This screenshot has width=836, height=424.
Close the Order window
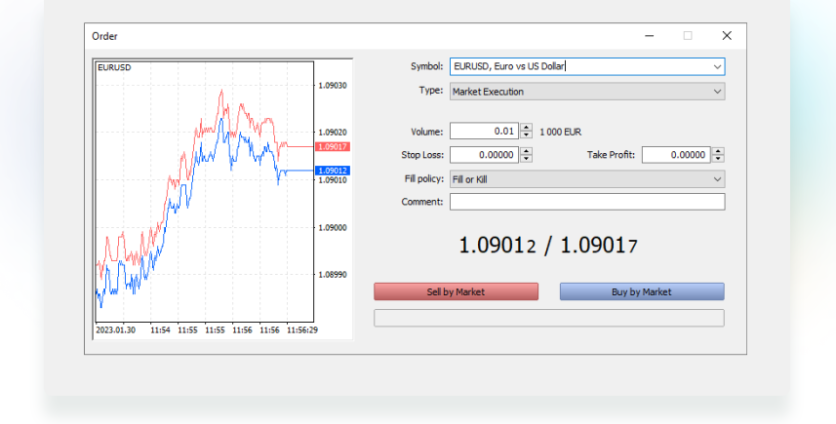pos(727,36)
